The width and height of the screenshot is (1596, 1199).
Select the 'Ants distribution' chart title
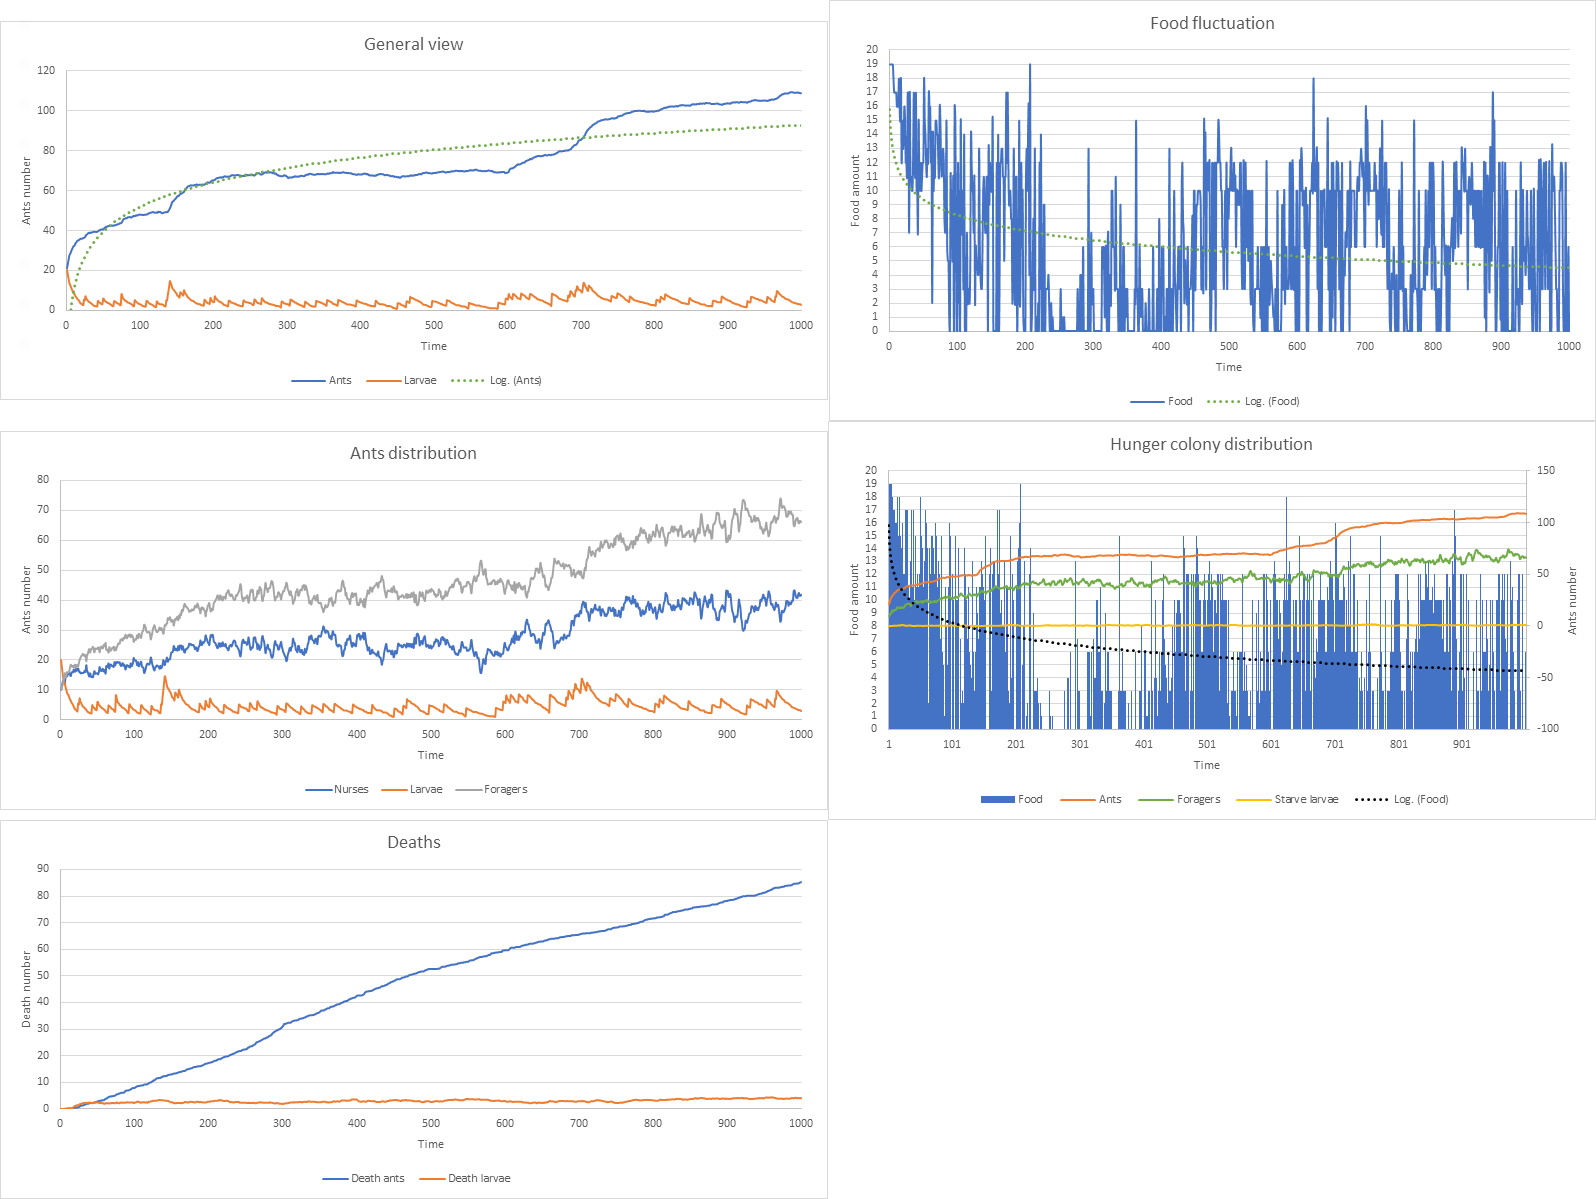coord(413,453)
